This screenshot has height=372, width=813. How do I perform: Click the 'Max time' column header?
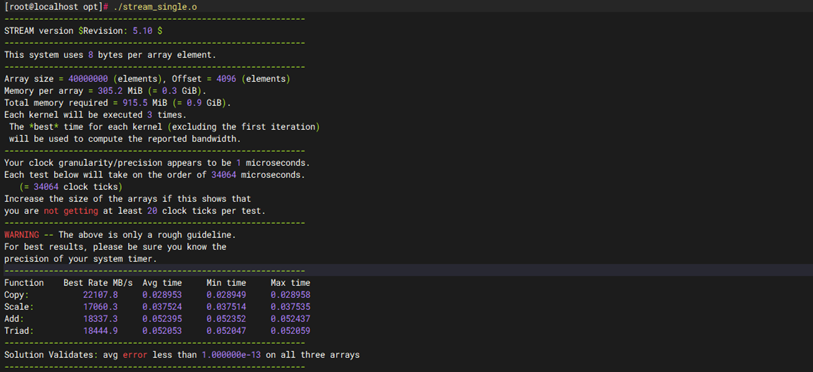[x=290, y=283]
